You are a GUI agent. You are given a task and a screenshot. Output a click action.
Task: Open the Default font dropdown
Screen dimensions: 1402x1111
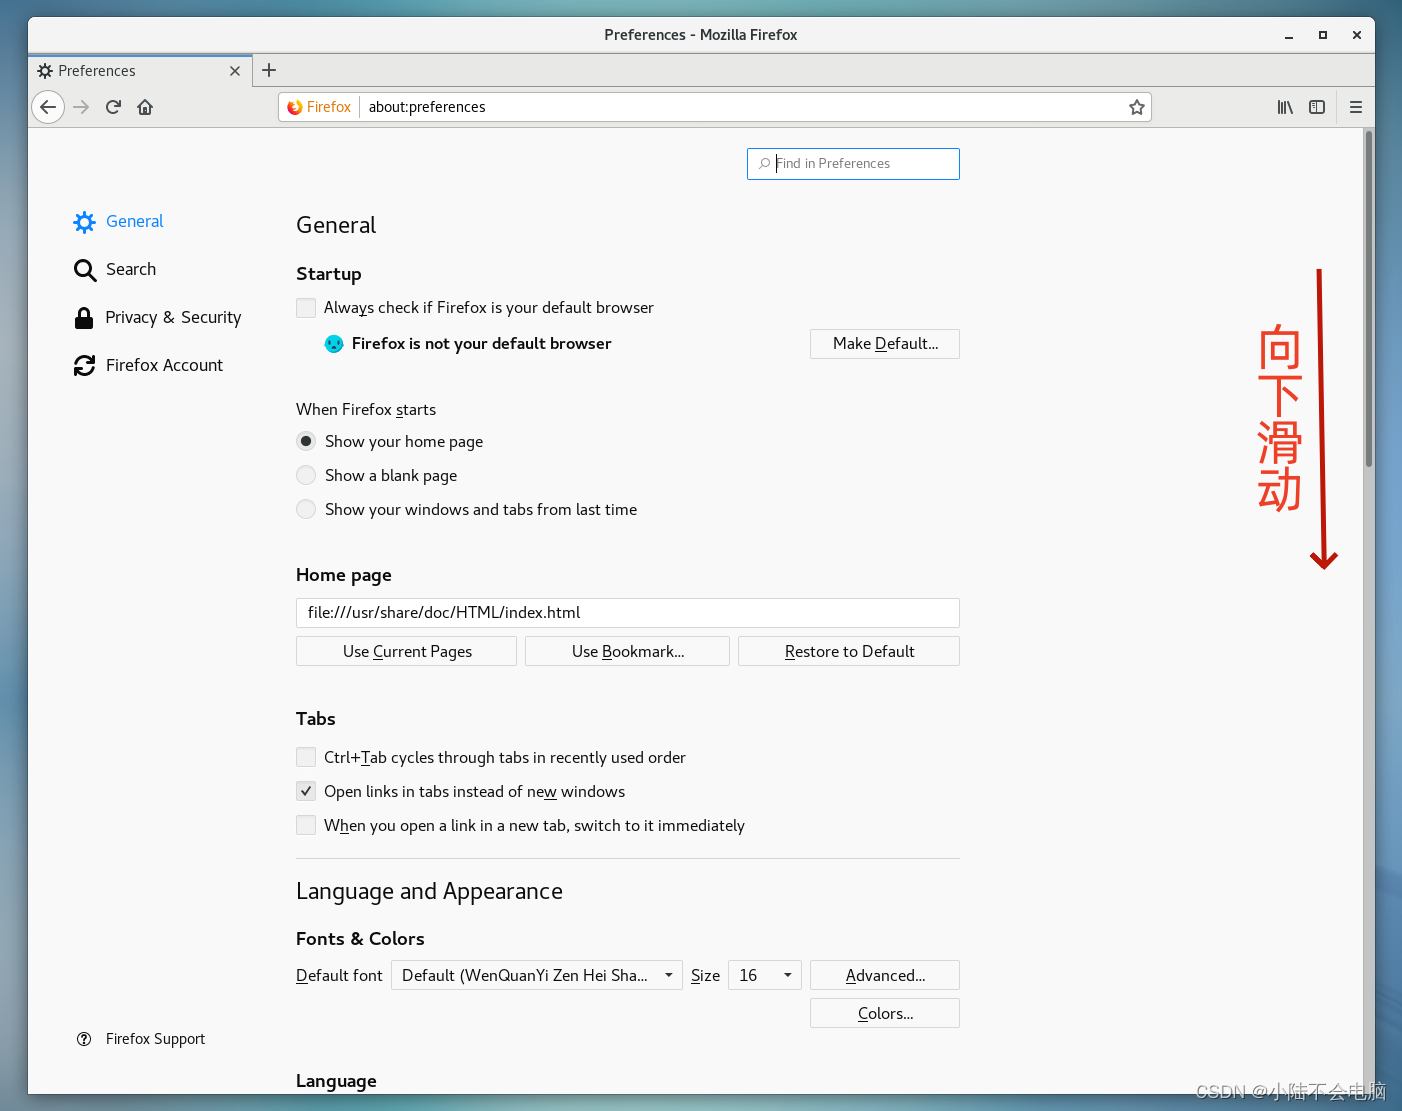pyautogui.click(x=536, y=975)
